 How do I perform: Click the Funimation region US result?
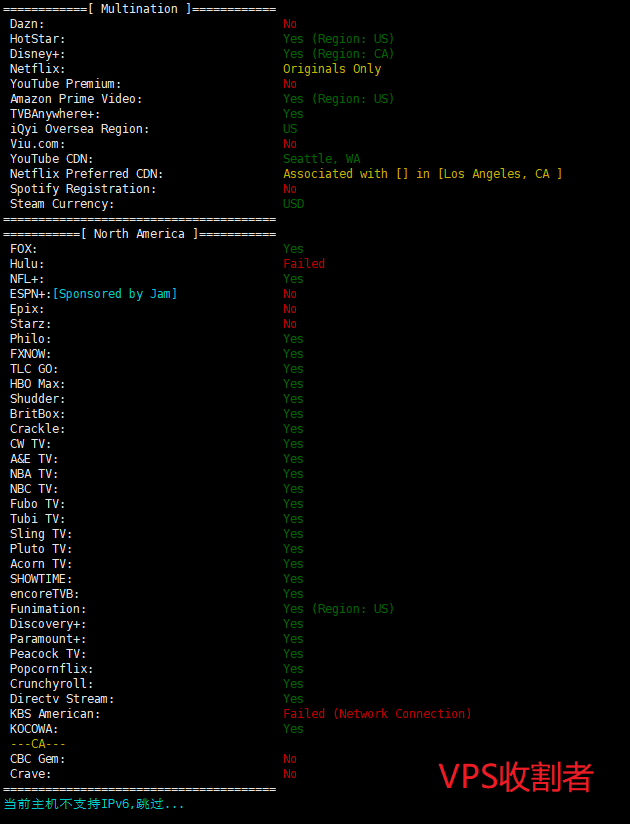[338, 609]
